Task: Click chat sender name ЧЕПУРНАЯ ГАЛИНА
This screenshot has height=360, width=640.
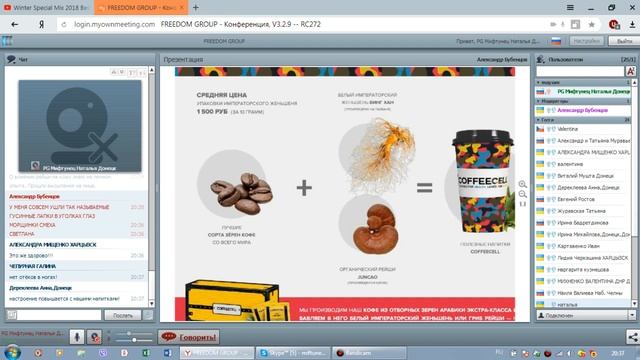Action: (33, 266)
